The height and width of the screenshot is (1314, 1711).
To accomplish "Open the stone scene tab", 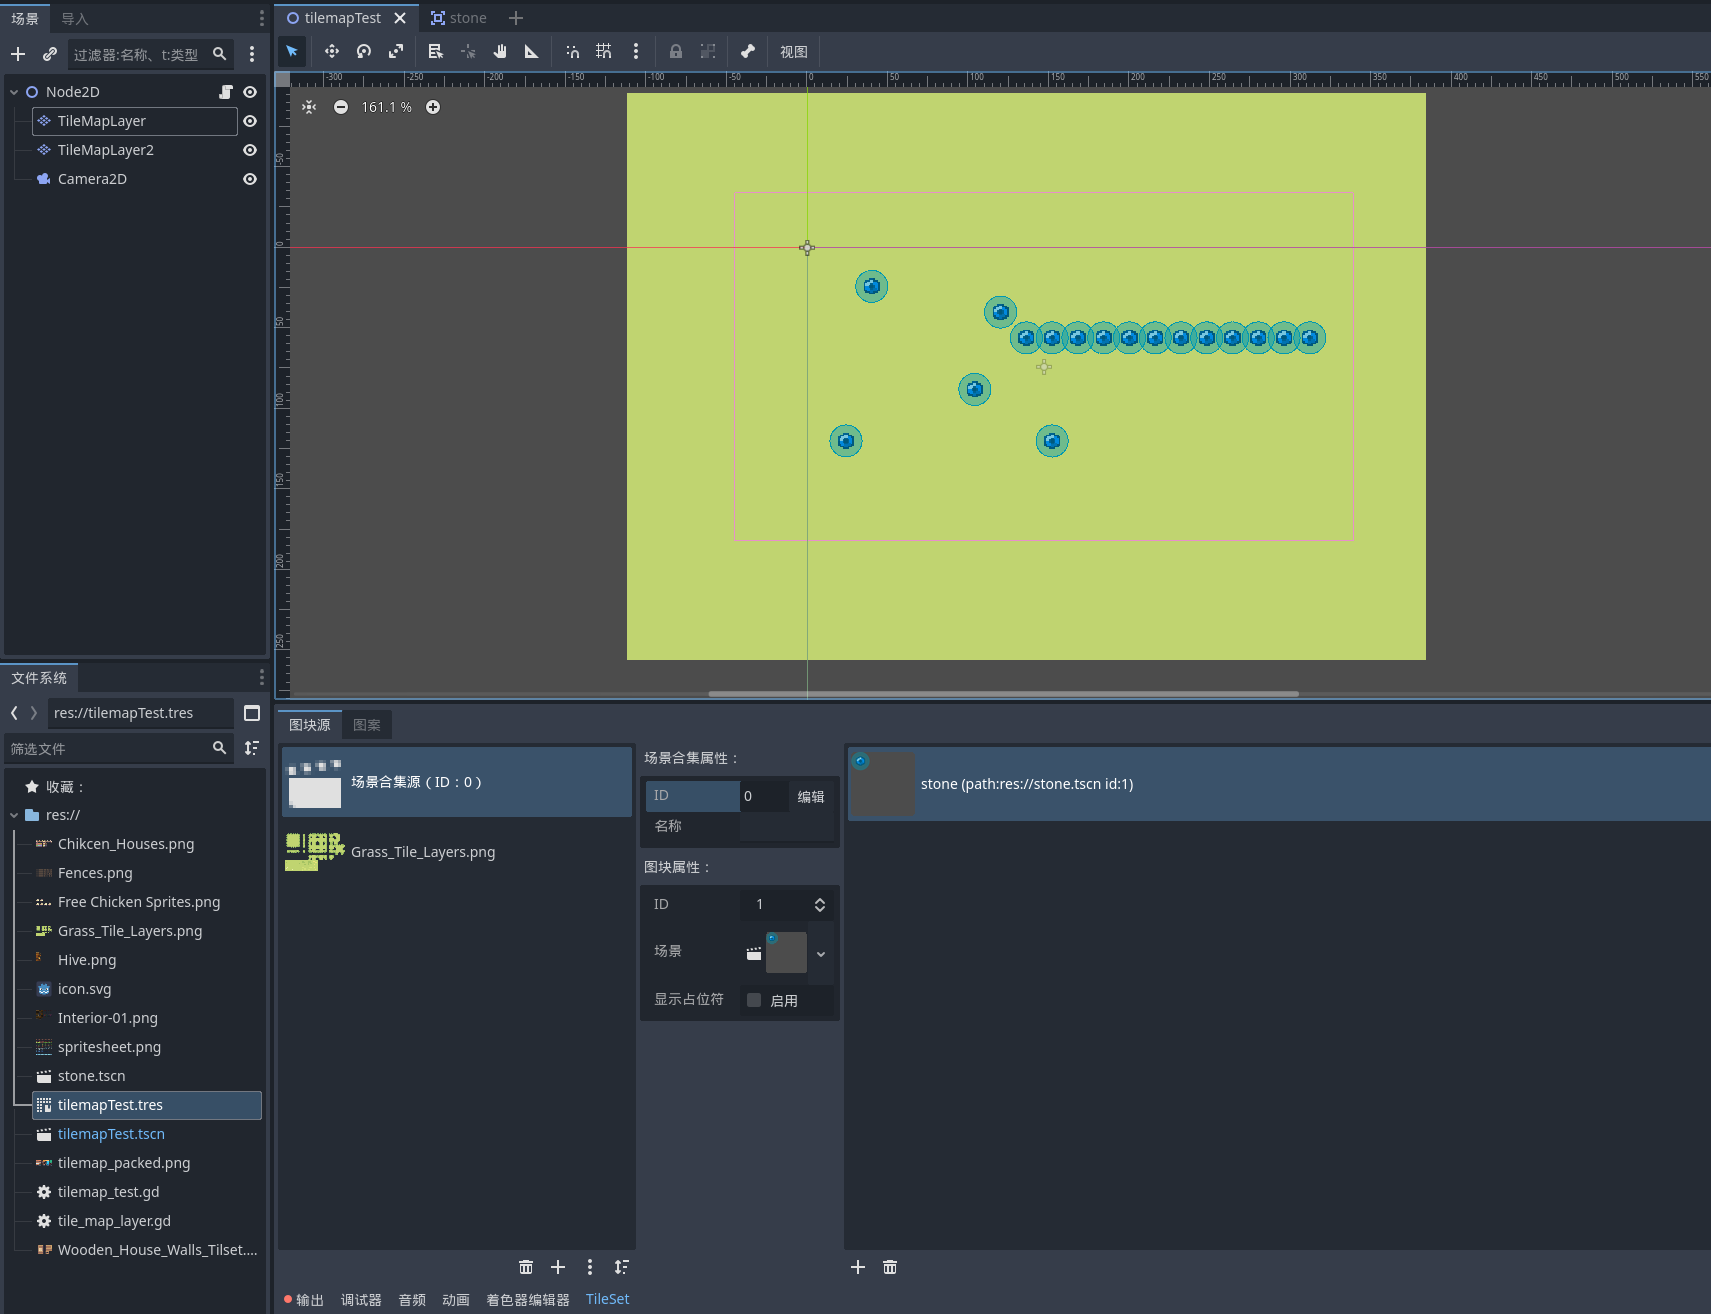I will click(x=459, y=18).
